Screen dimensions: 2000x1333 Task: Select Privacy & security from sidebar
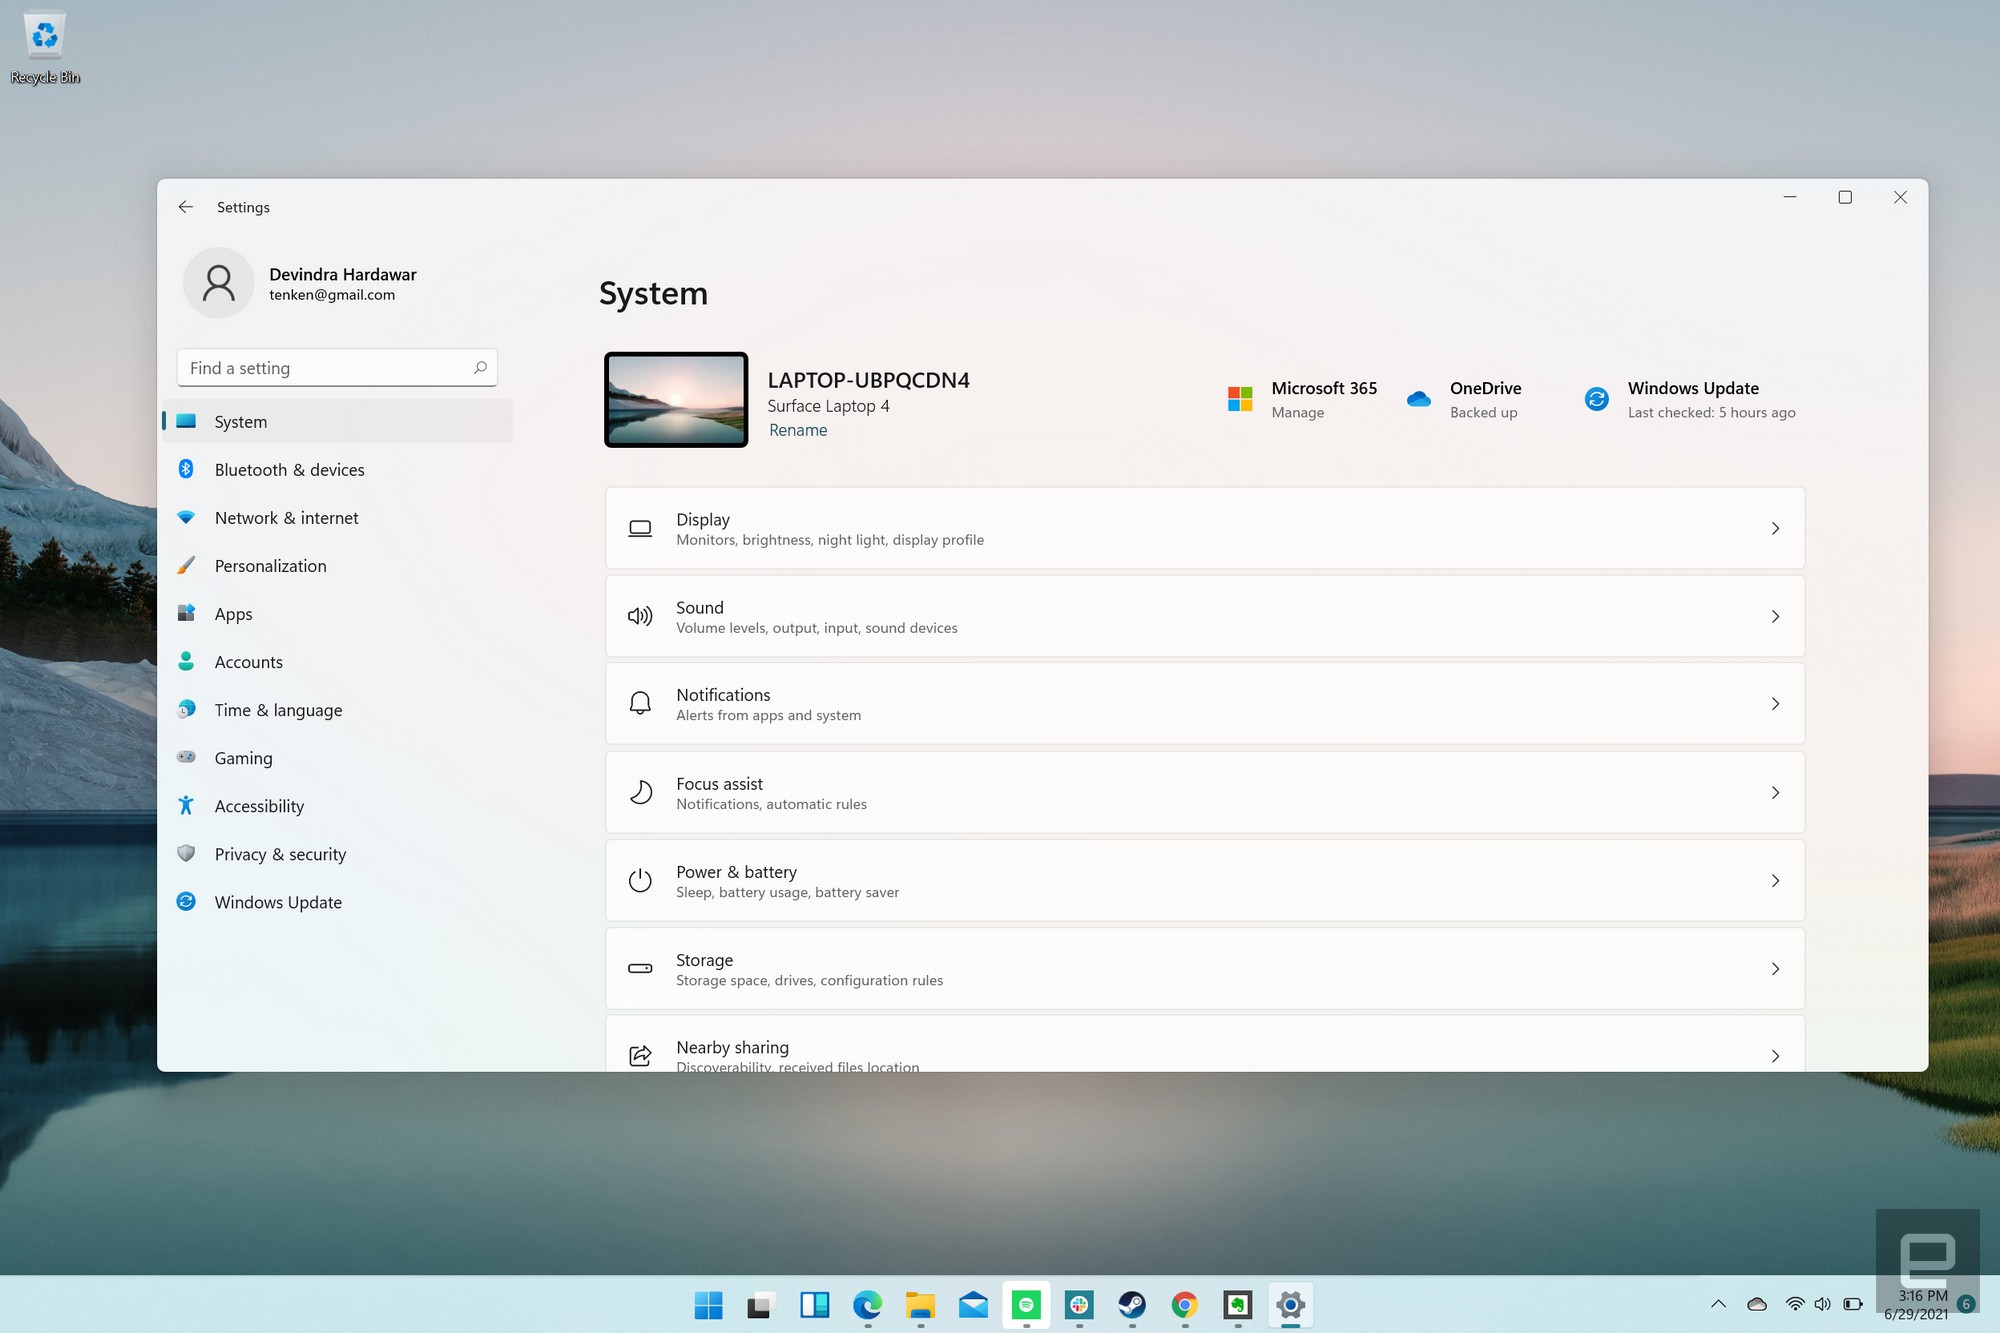(x=280, y=854)
